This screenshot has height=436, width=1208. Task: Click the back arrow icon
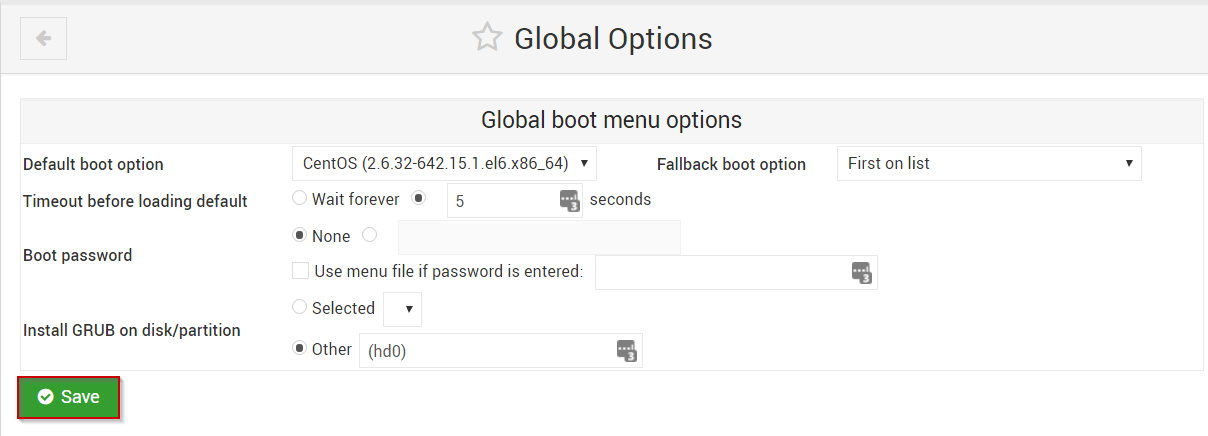(43, 39)
